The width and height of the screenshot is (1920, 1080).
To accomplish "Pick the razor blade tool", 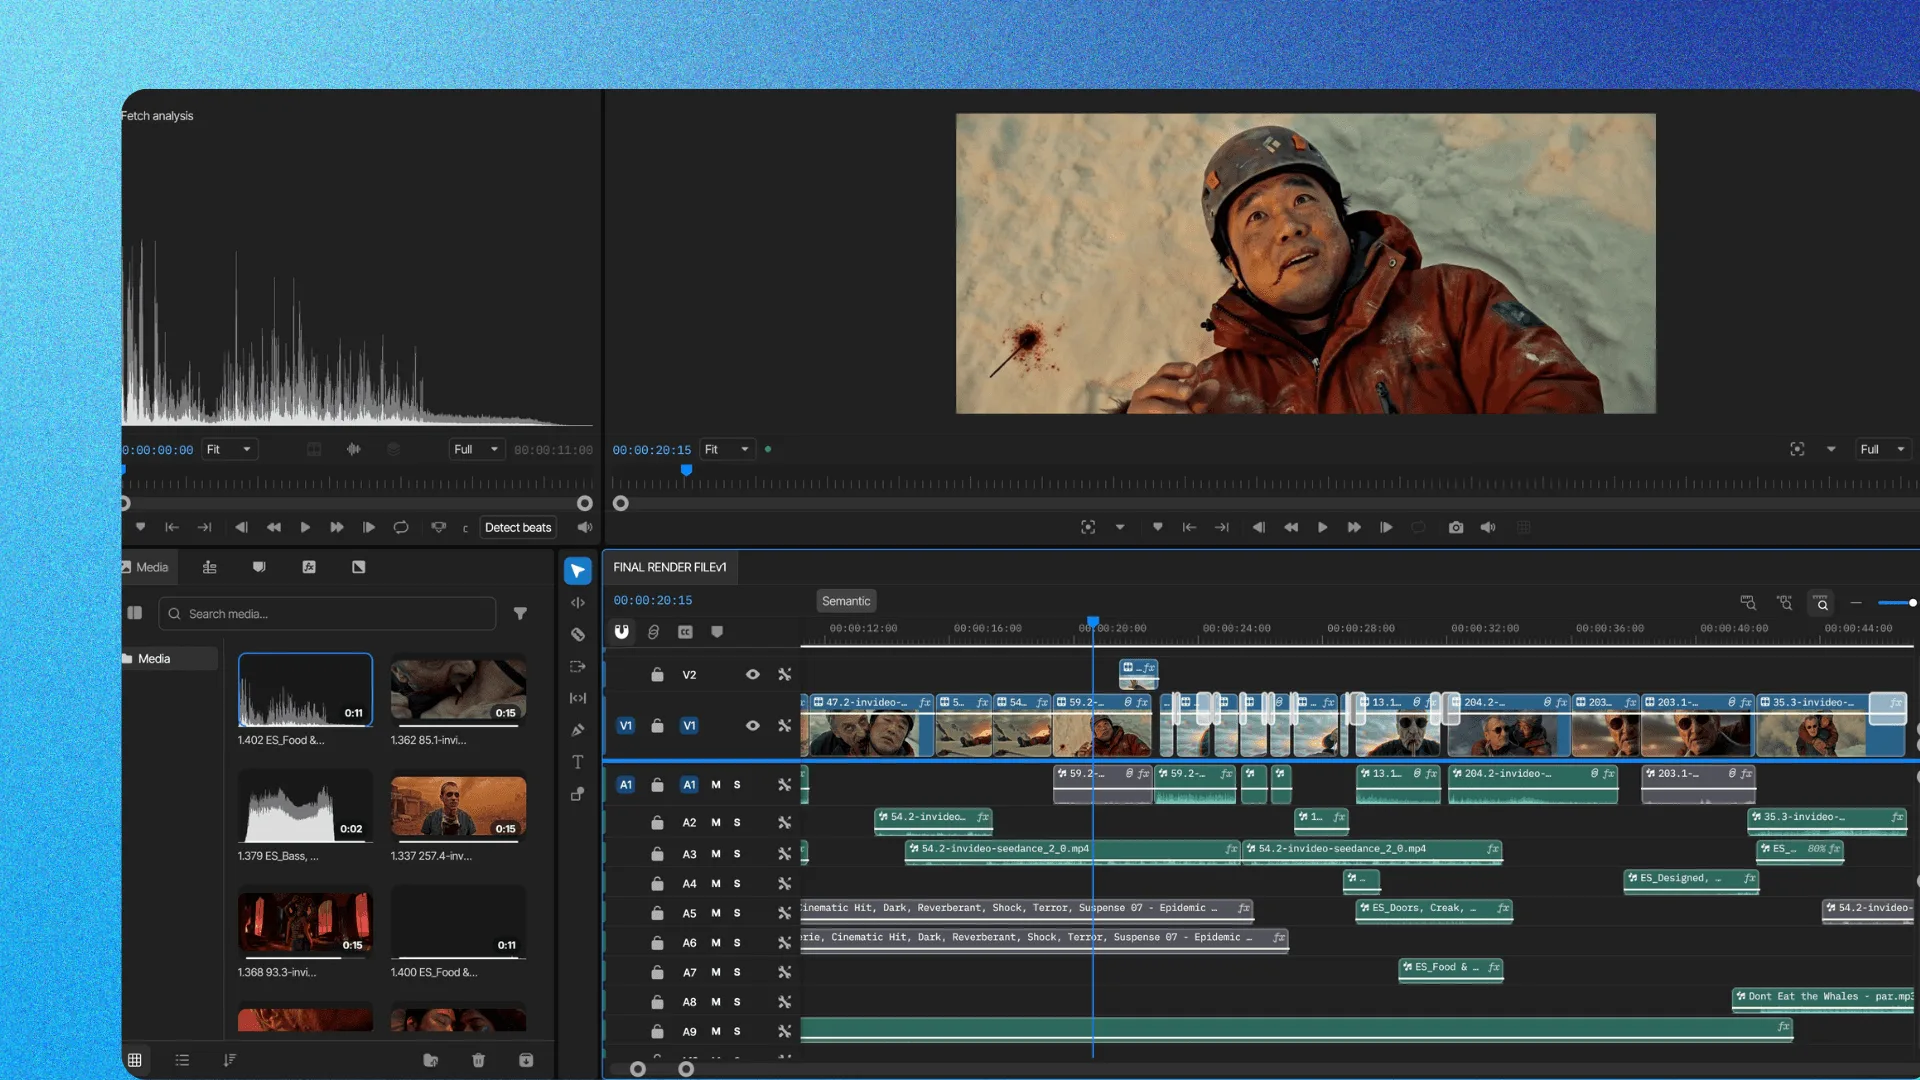I will point(578,634).
